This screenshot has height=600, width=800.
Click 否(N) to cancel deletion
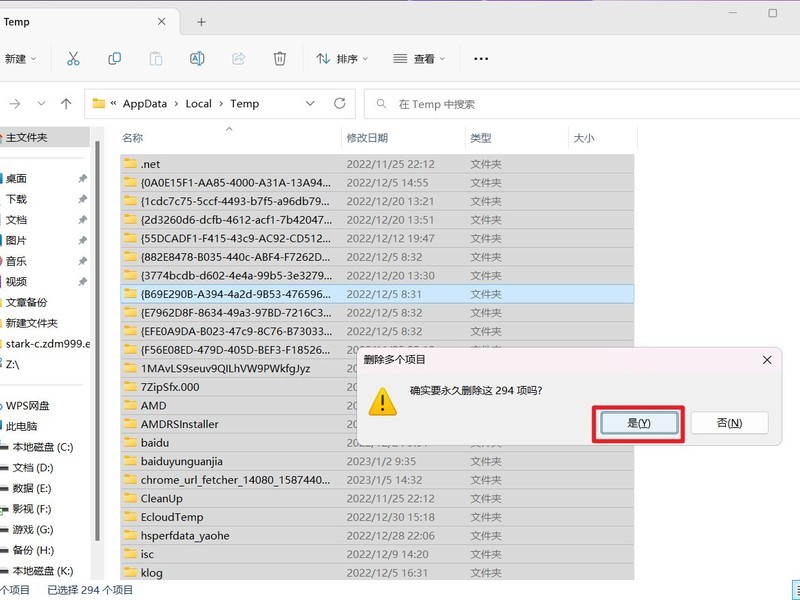(730, 423)
